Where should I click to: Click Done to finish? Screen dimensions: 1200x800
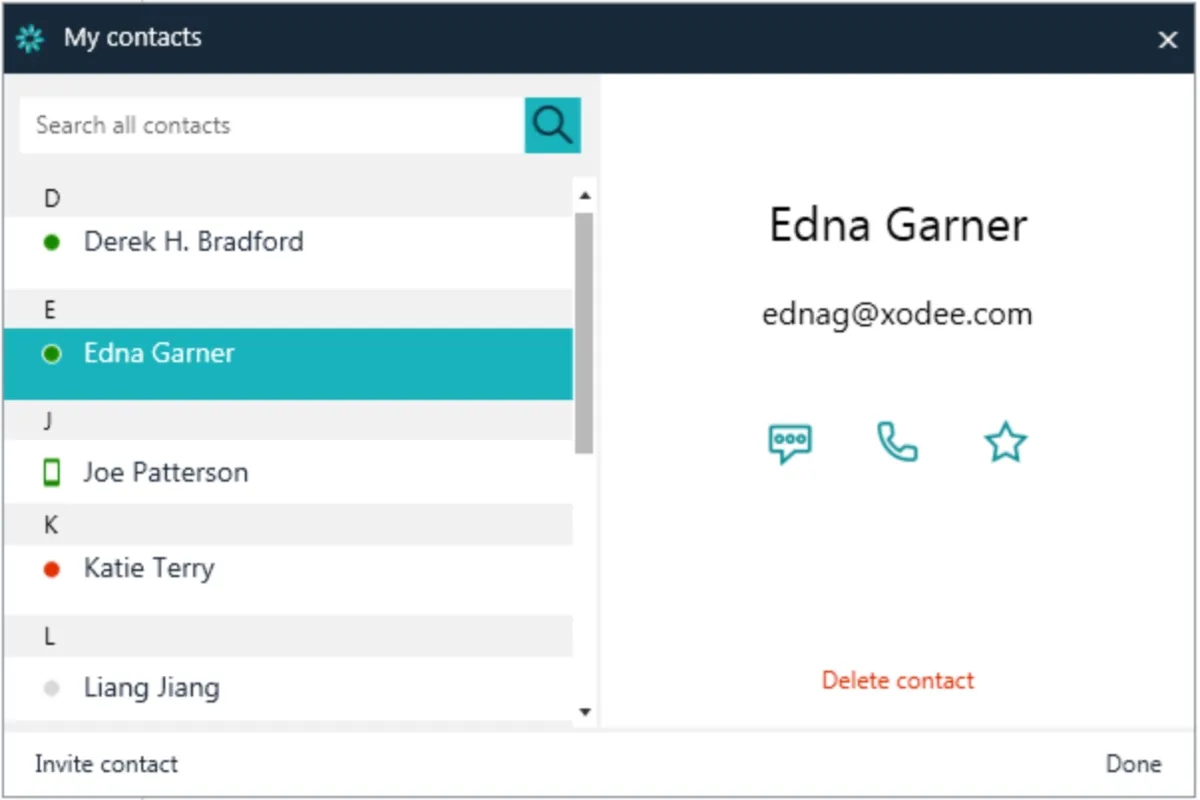1133,764
